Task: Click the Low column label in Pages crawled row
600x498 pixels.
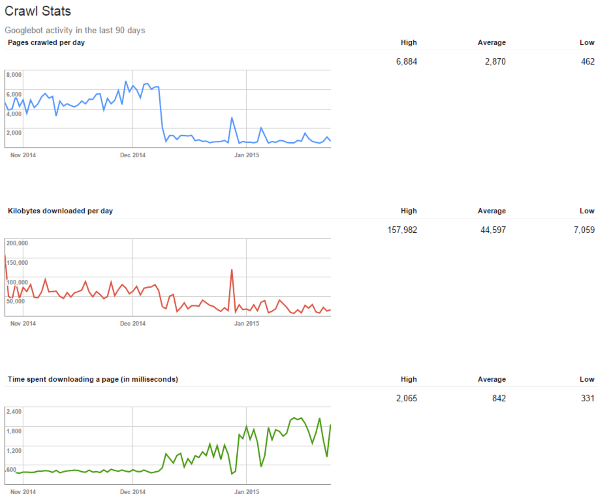Action: [x=587, y=42]
